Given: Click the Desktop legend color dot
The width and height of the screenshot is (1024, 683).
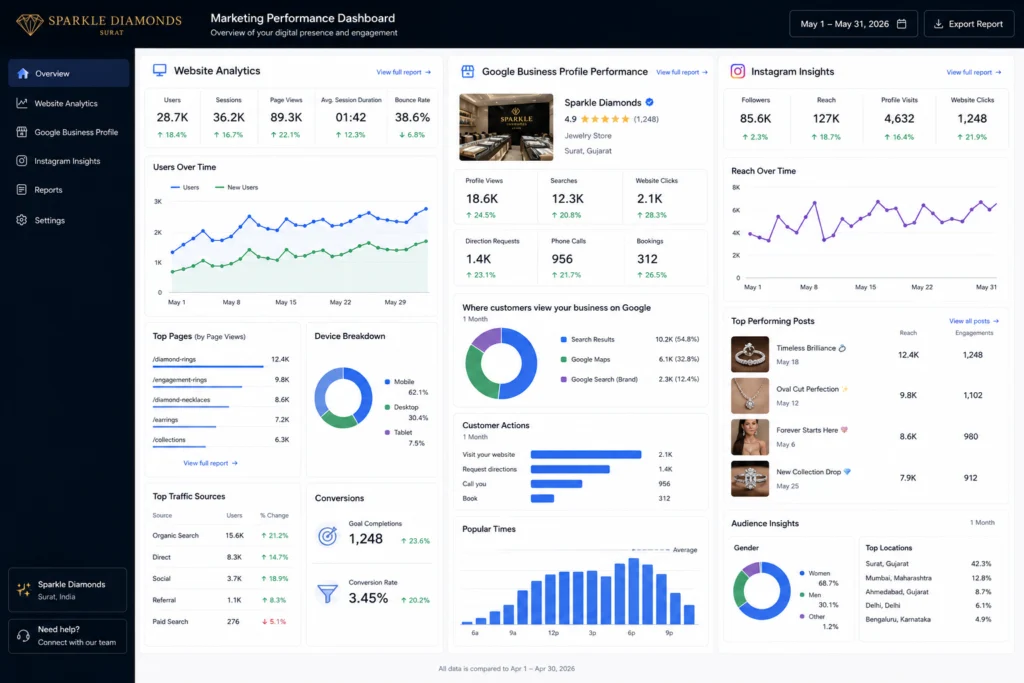Looking at the screenshot, I should click(387, 407).
